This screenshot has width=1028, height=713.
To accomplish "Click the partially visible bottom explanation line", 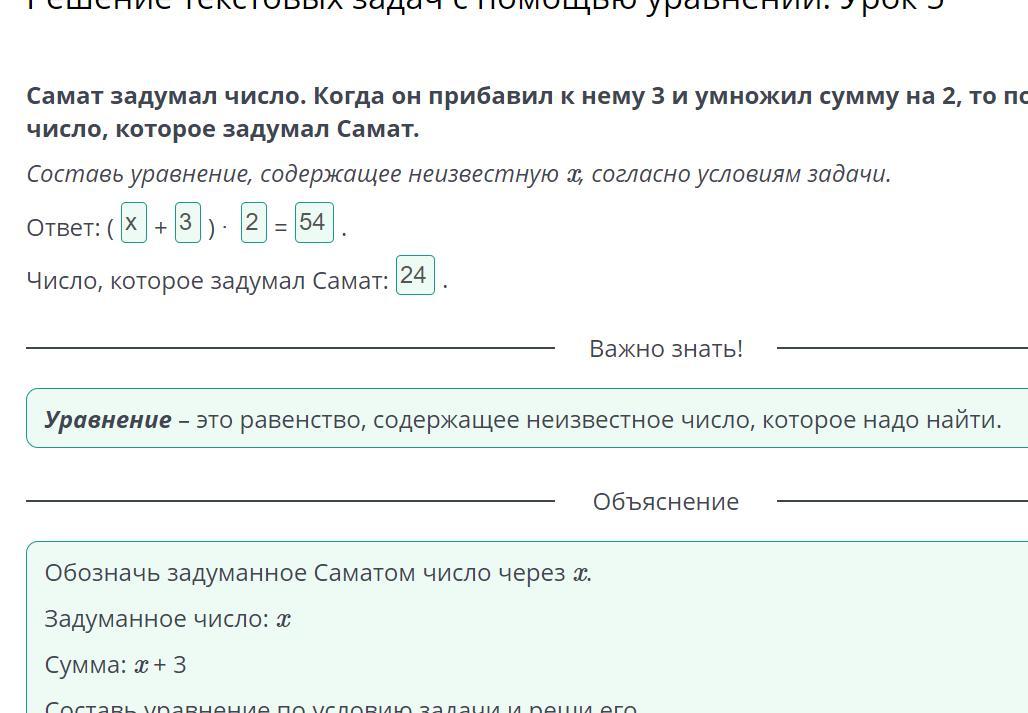I will click(340, 706).
